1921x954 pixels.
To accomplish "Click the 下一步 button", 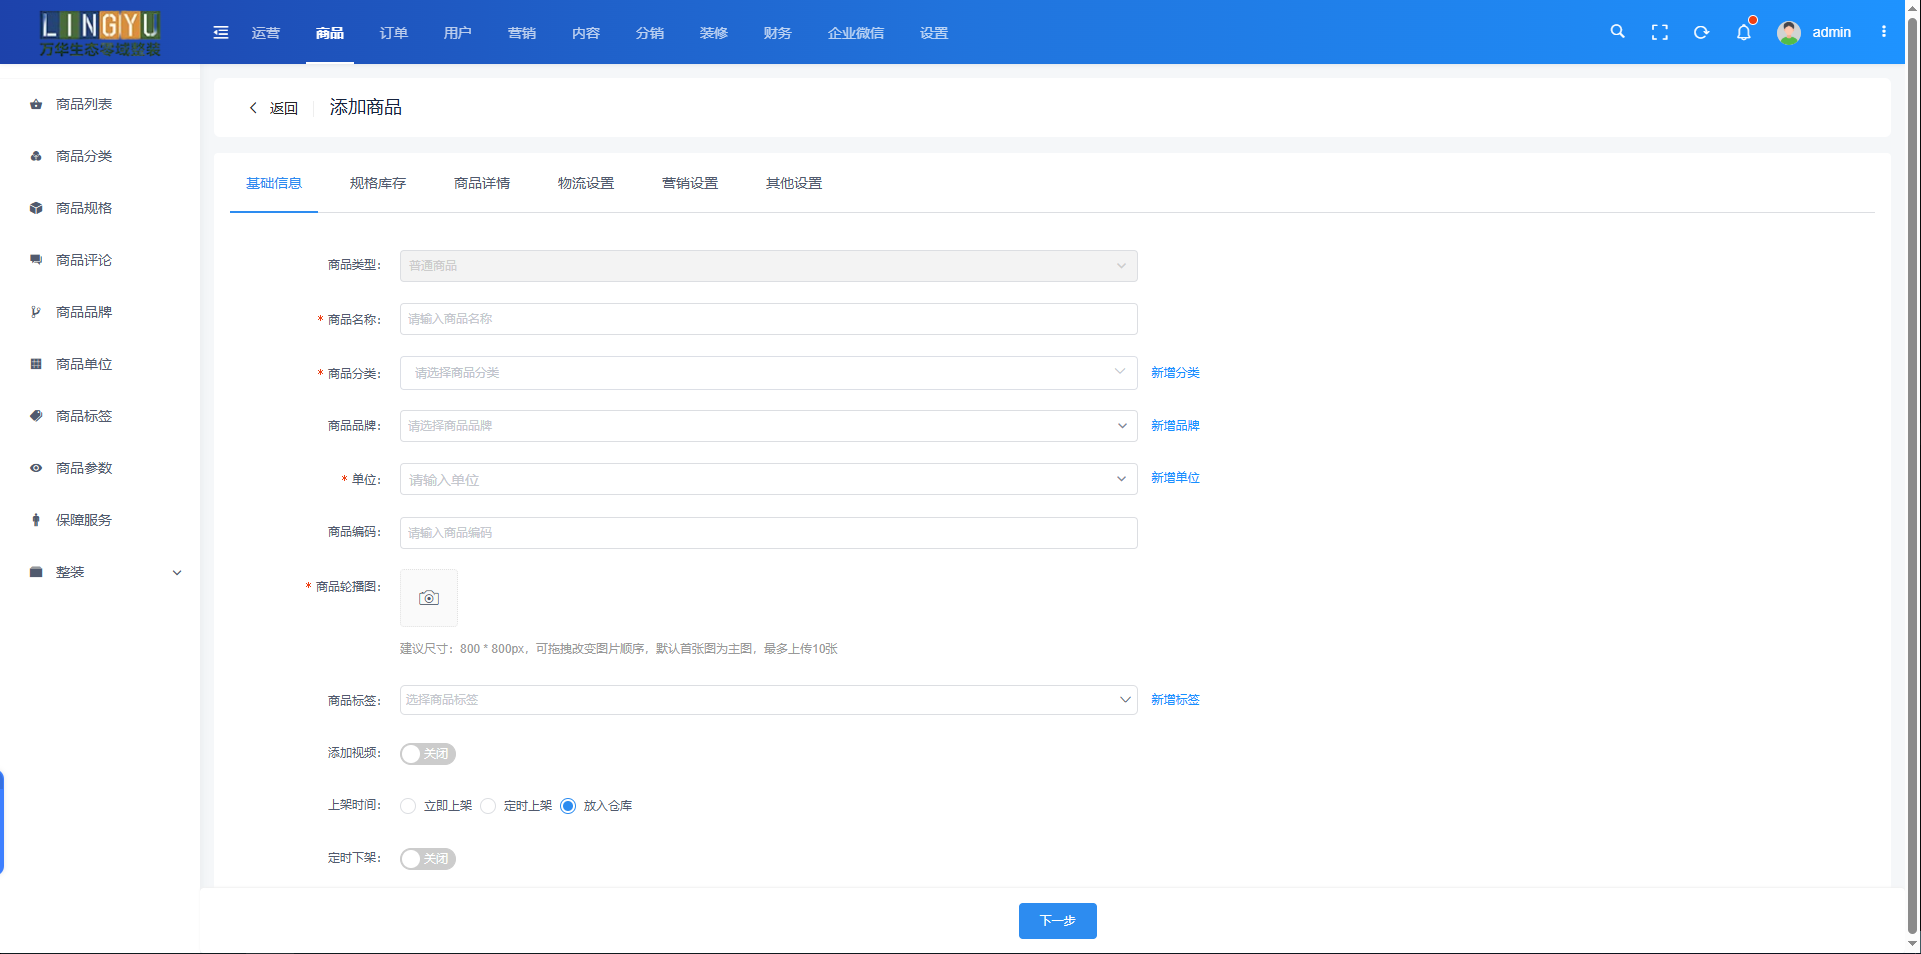I will [x=1057, y=921].
